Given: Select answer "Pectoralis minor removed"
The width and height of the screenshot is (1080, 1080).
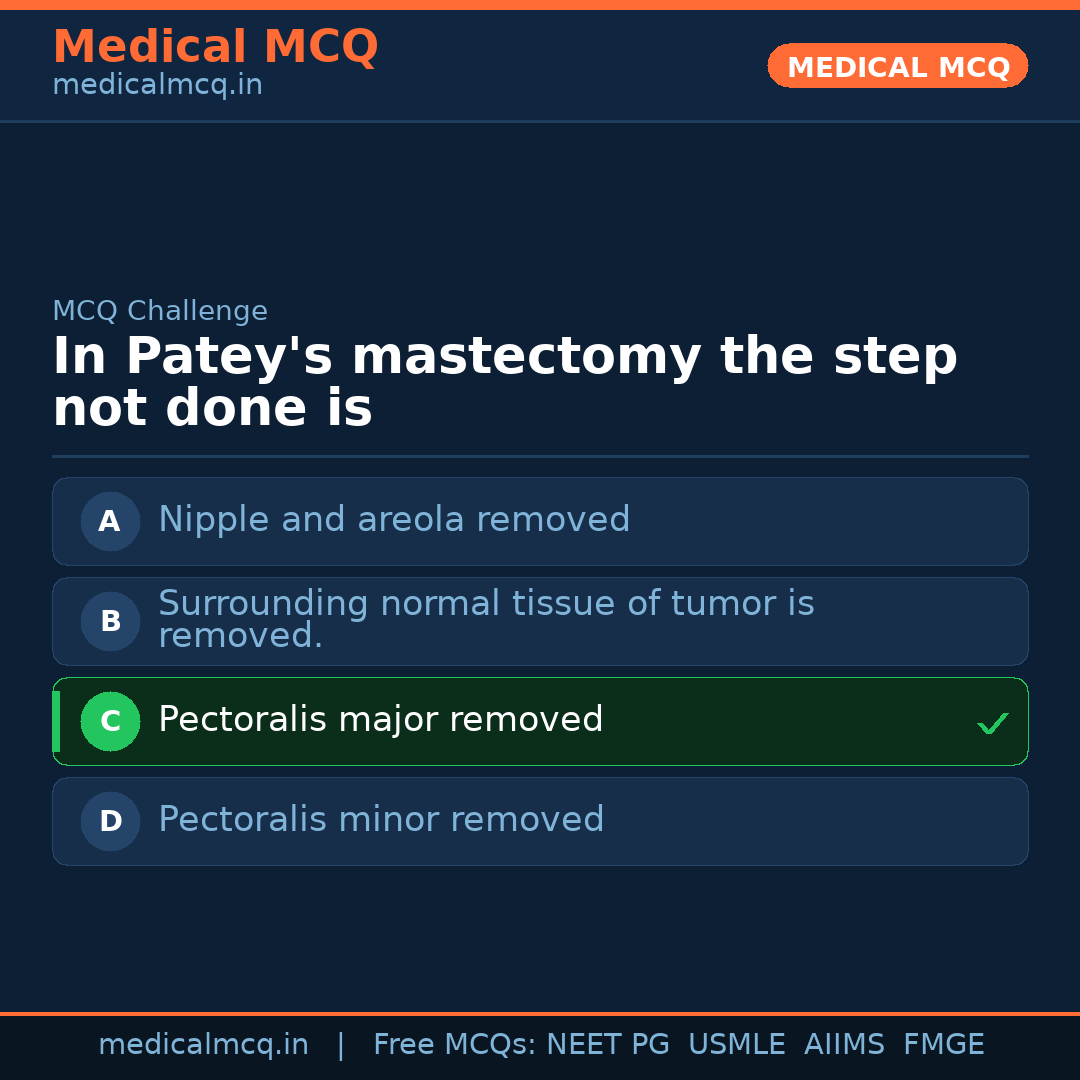Looking at the screenshot, I should coord(381,820).
